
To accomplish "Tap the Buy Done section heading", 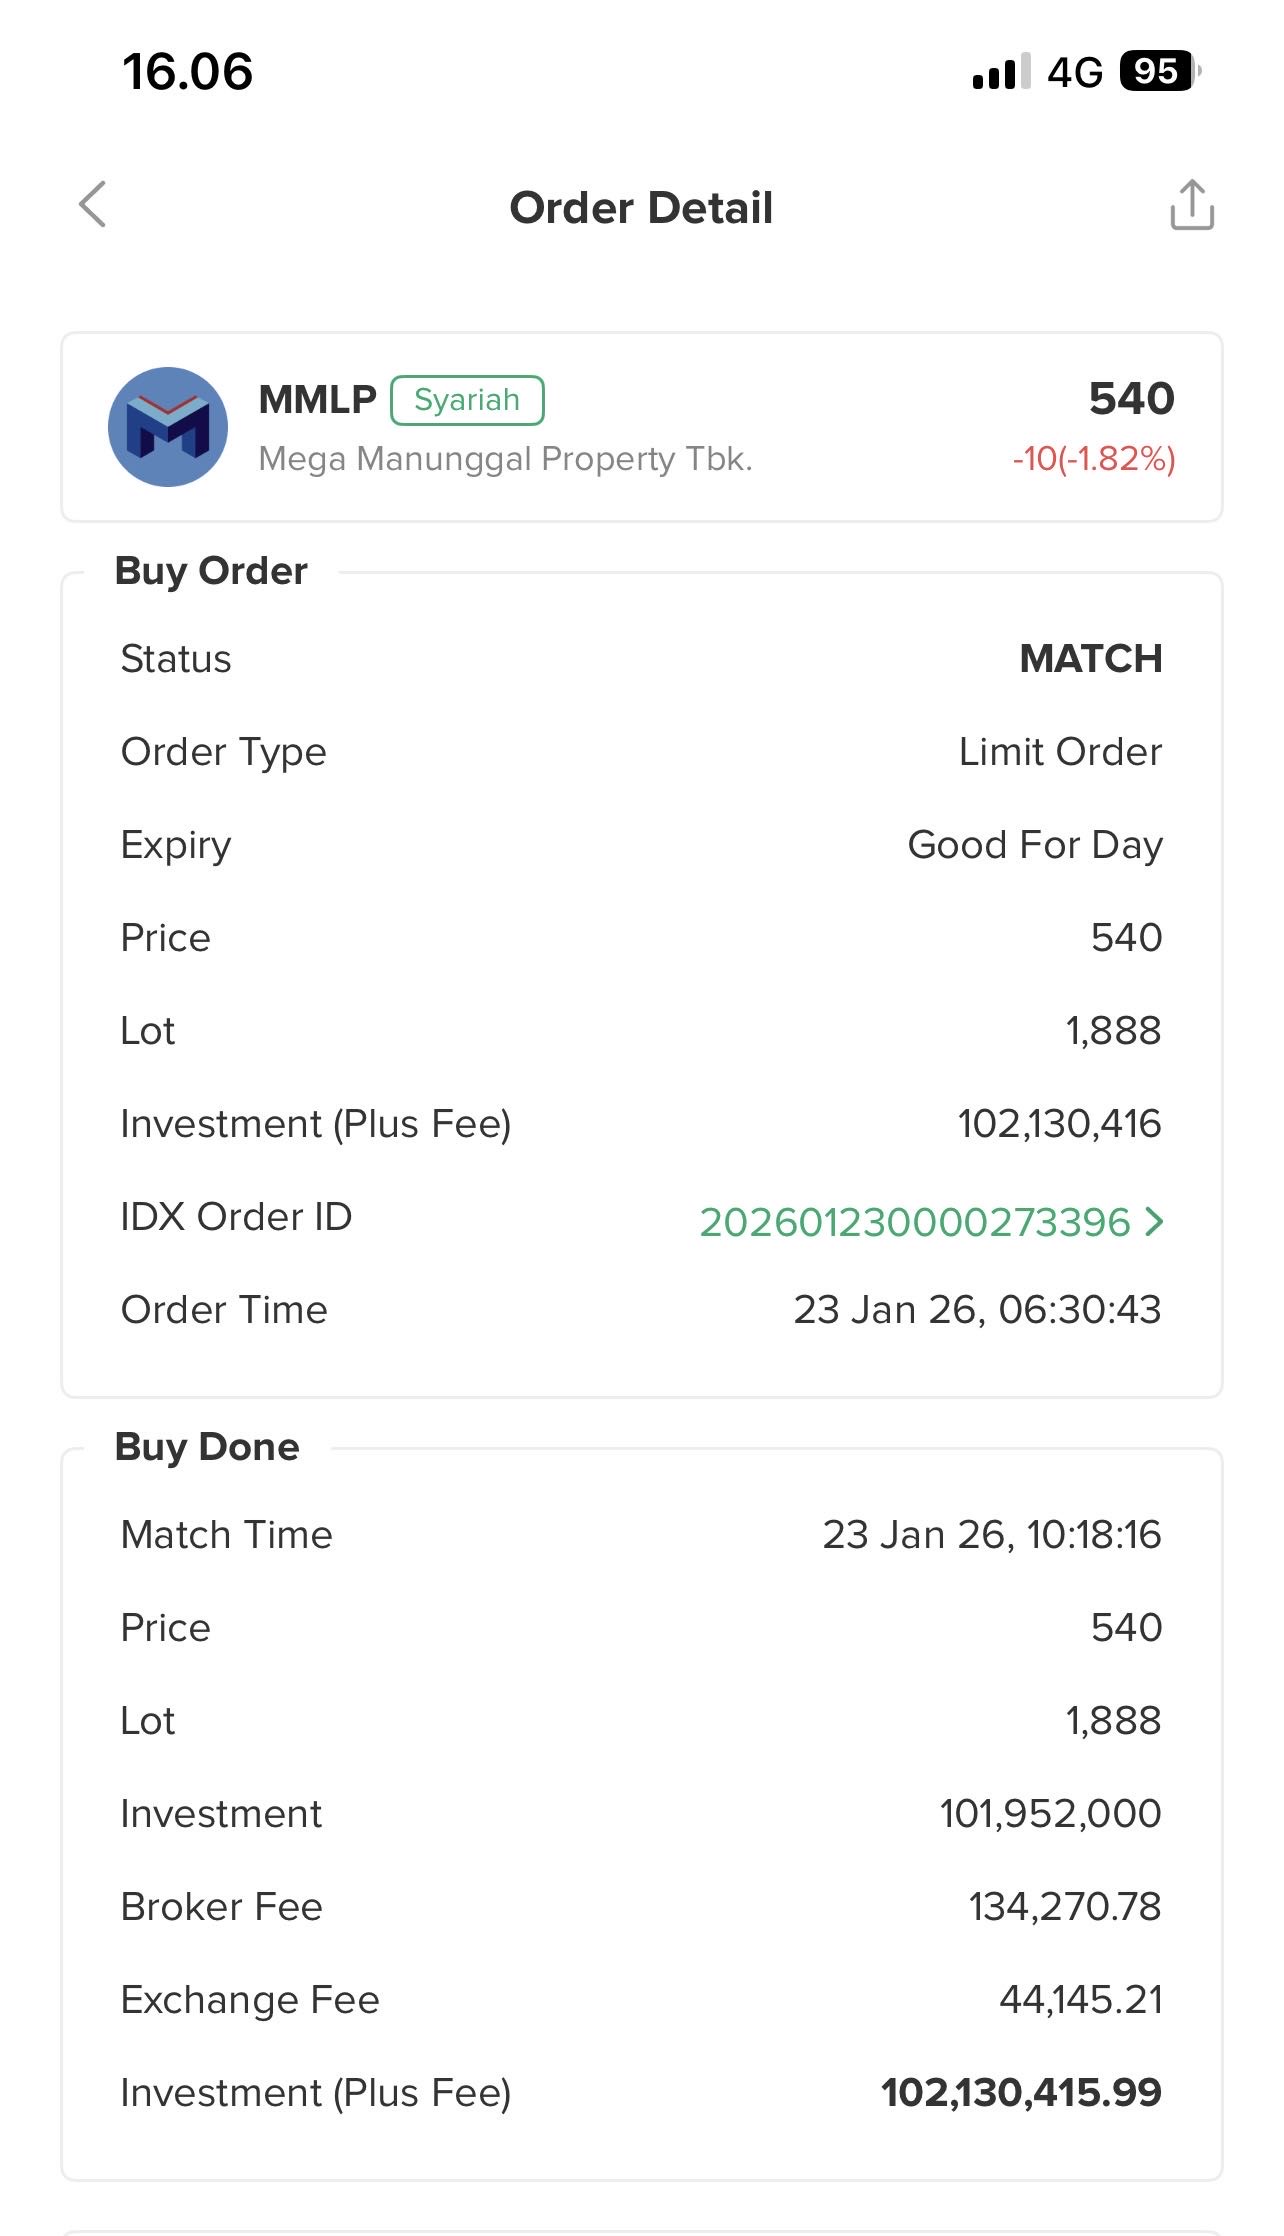I will 207,1447.
